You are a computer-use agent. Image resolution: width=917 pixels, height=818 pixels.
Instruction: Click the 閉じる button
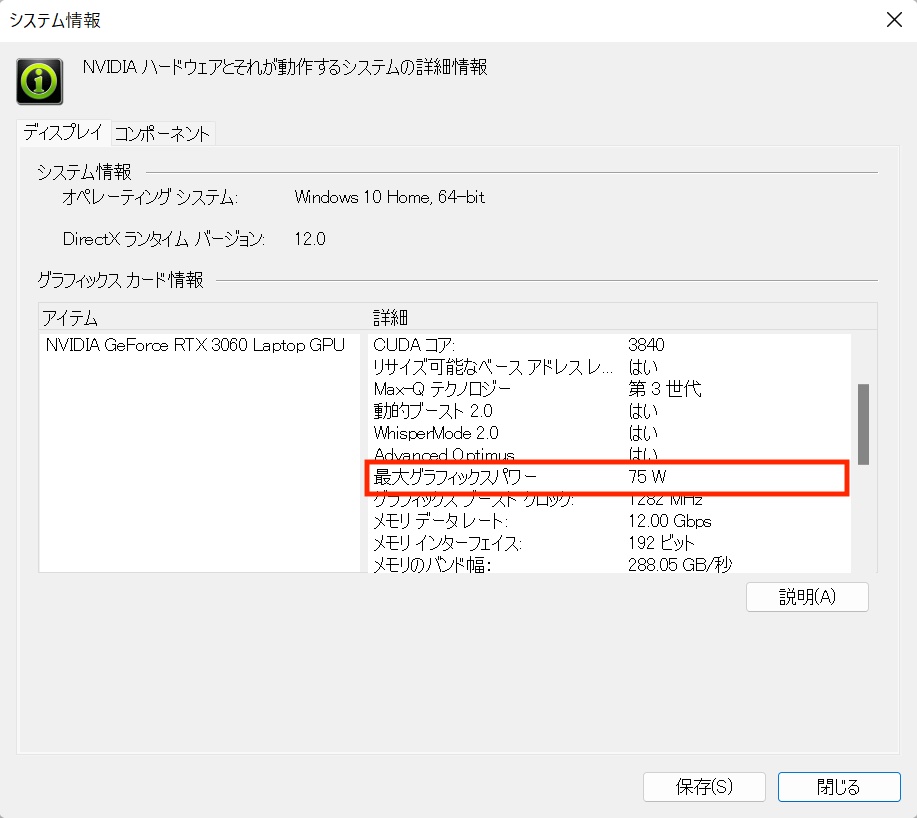(x=839, y=786)
